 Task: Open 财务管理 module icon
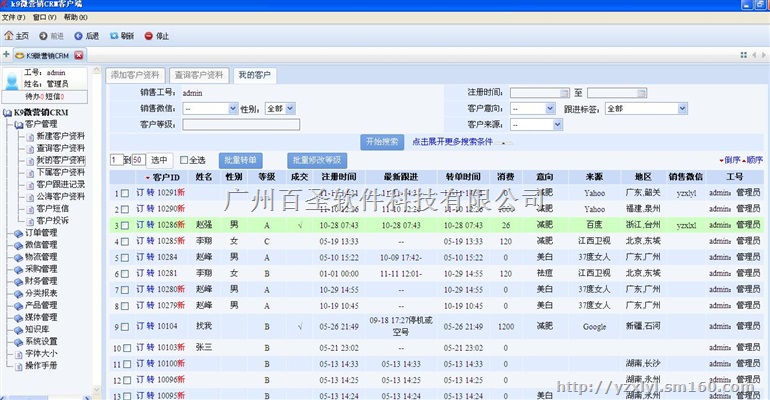[19, 281]
